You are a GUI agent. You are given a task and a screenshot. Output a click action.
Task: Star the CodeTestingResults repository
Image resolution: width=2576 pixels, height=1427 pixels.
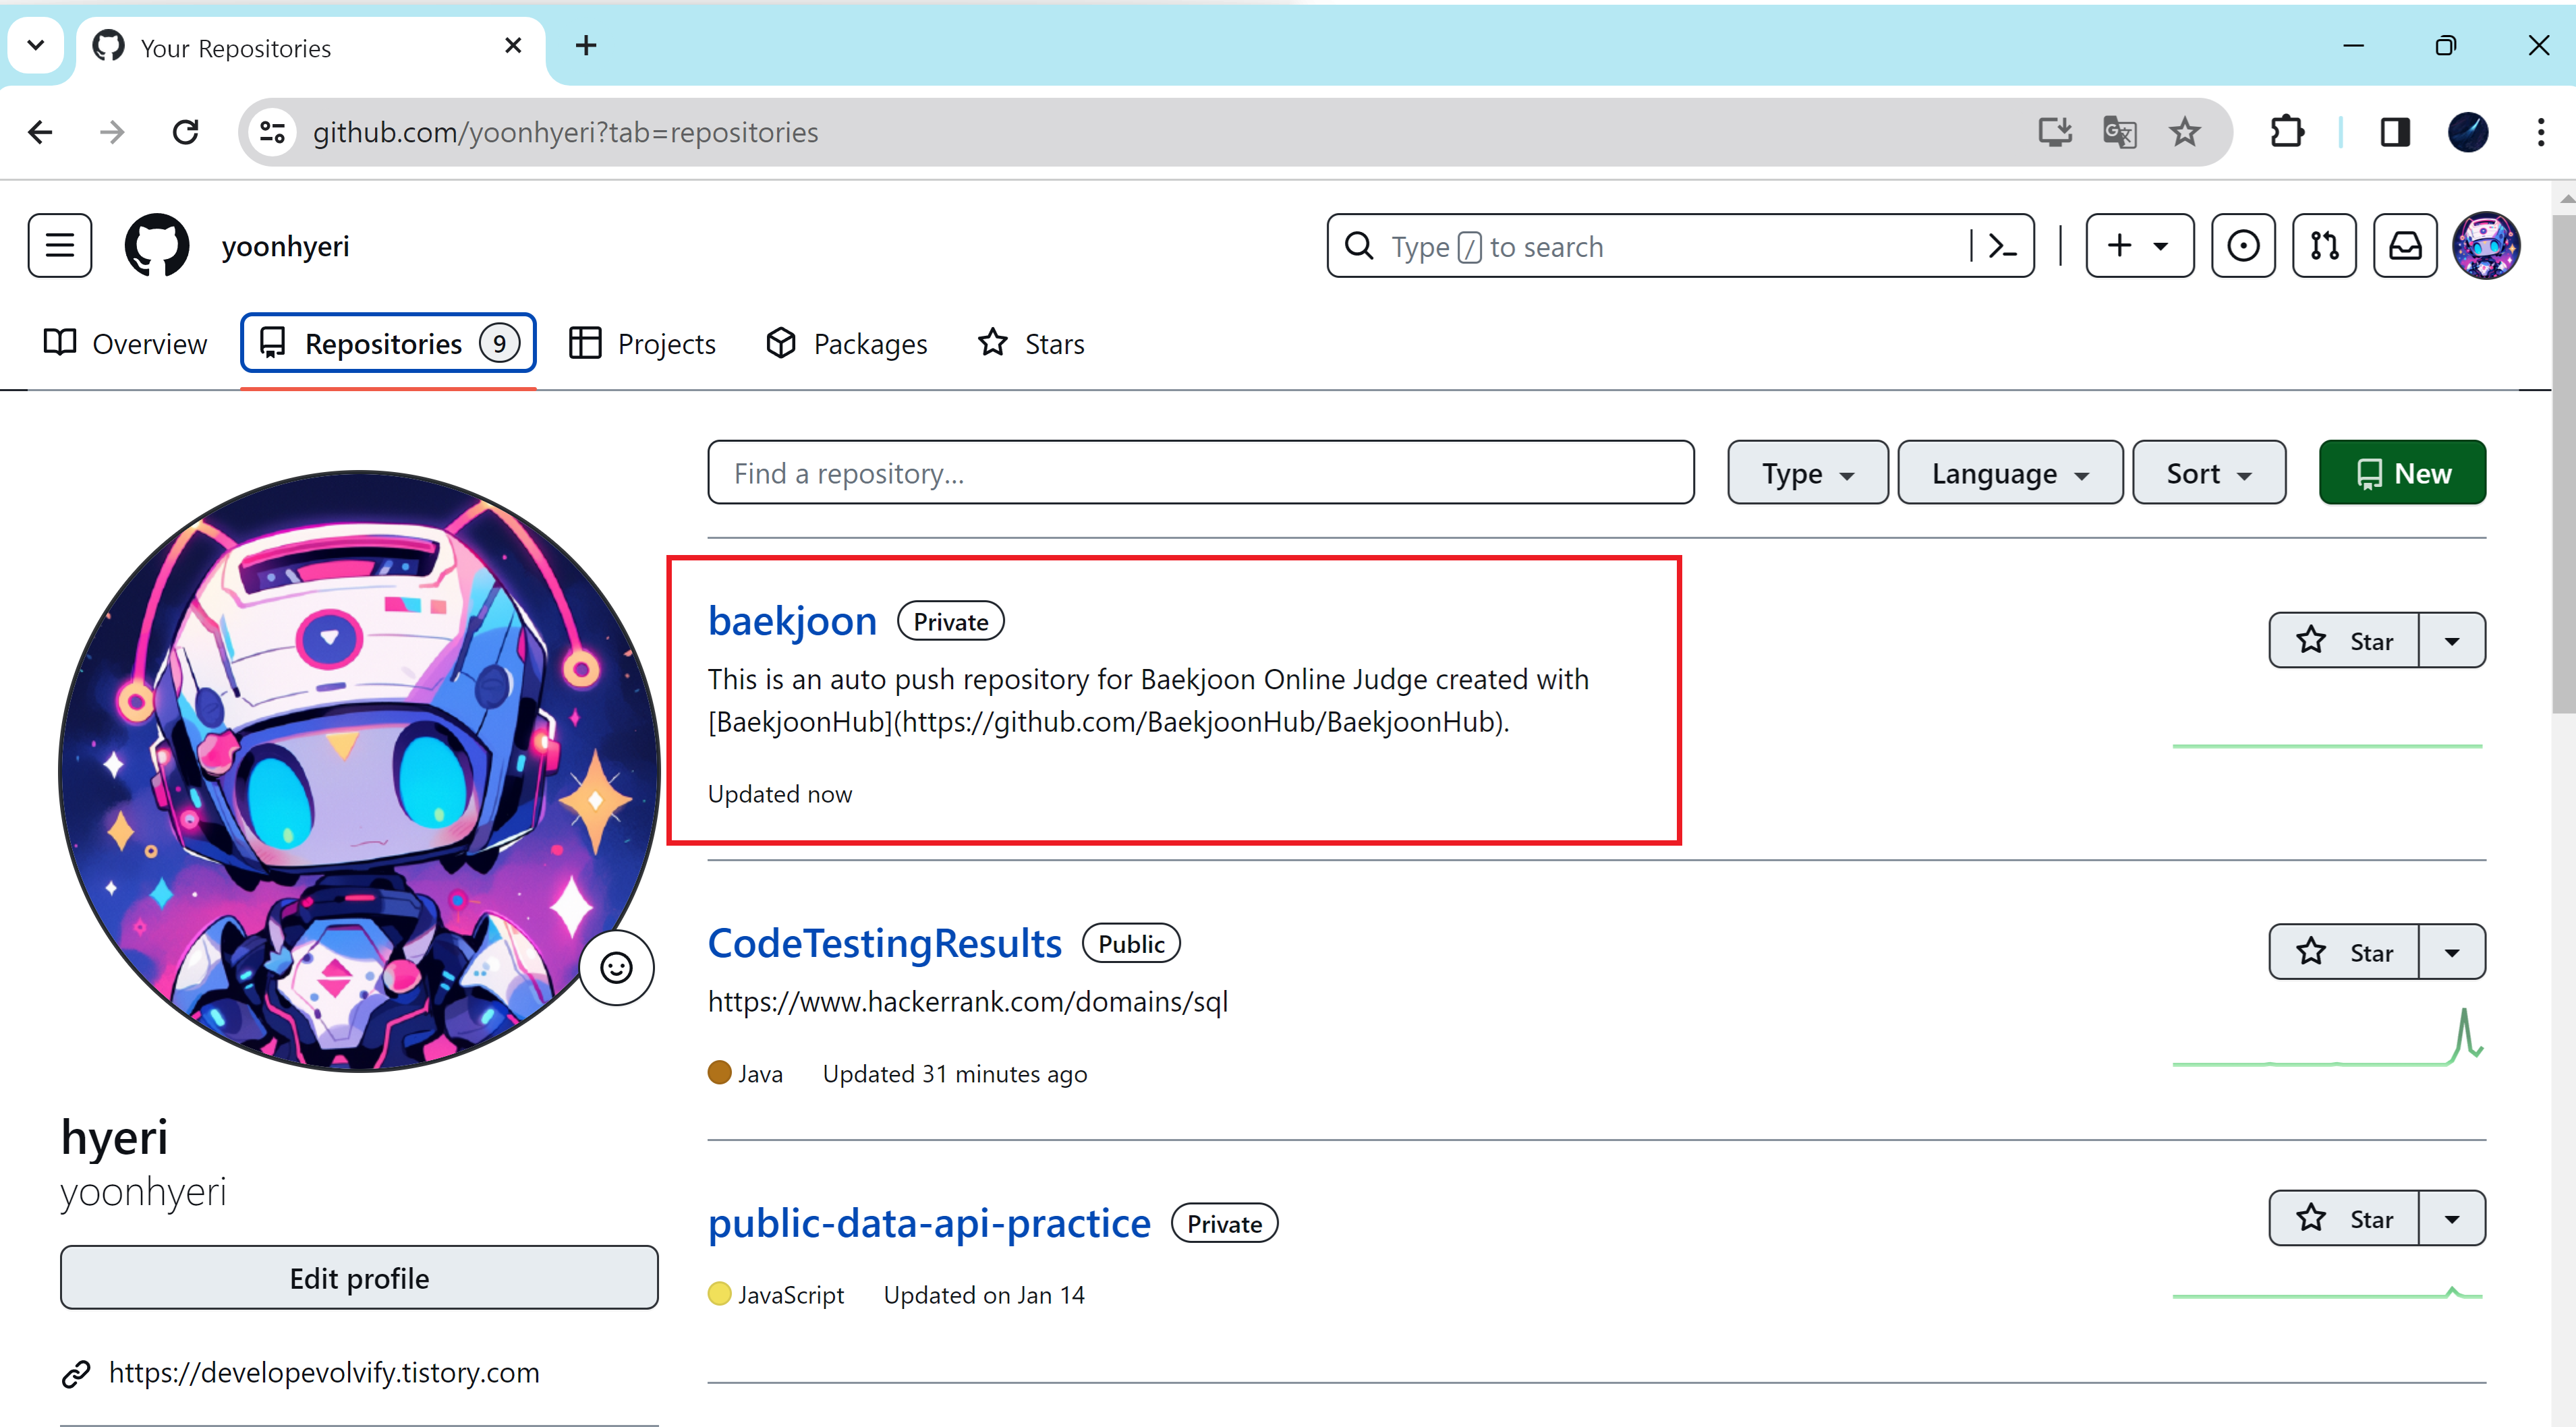(2344, 952)
